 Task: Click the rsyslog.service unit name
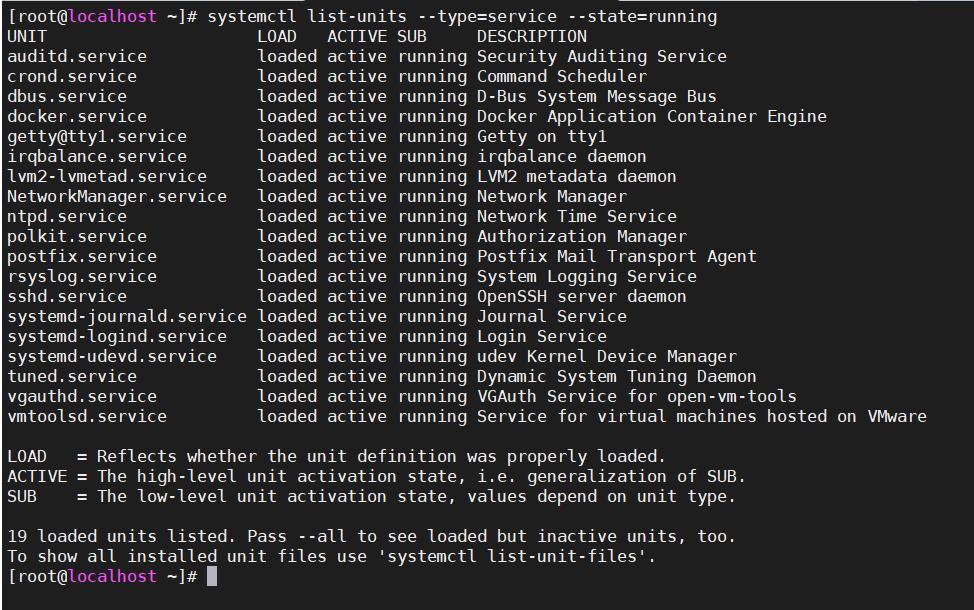[82, 276]
